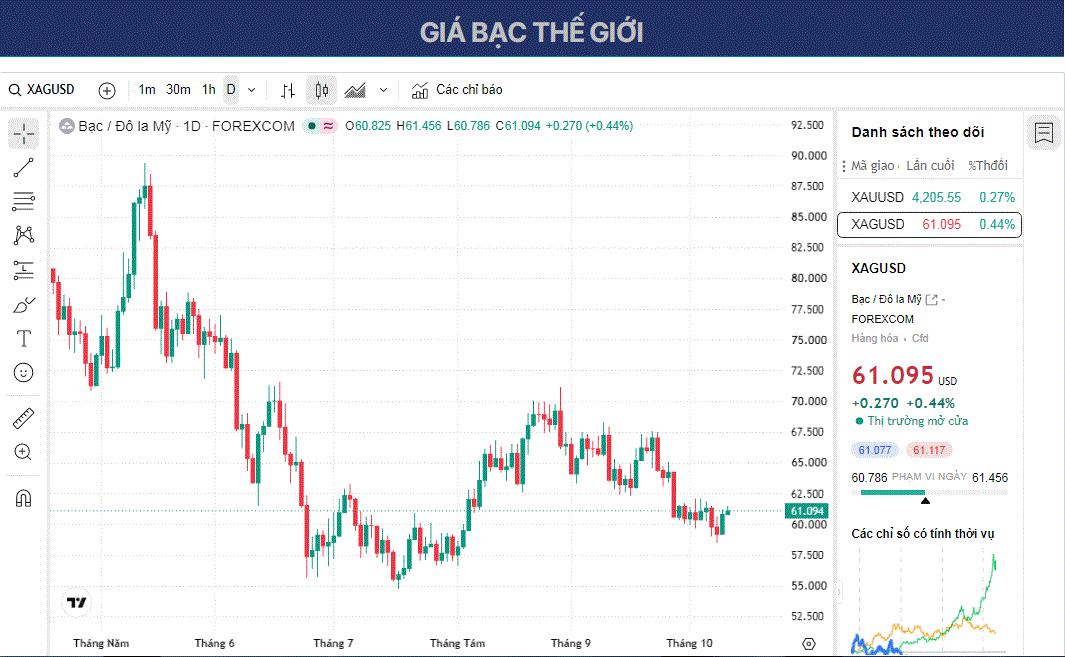Select the 30m timeframe
The image size is (1065, 657).
click(x=178, y=90)
